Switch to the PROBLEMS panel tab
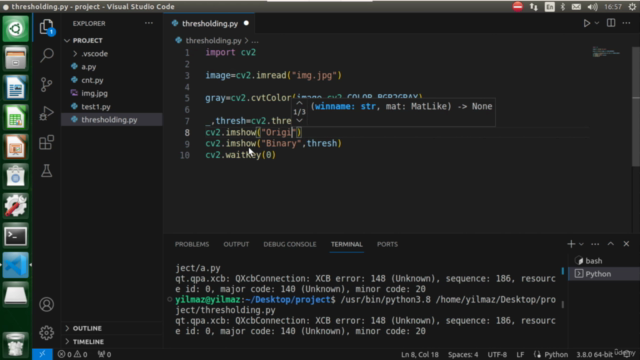The width and height of the screenshot is (640, 360). (192, 244)
